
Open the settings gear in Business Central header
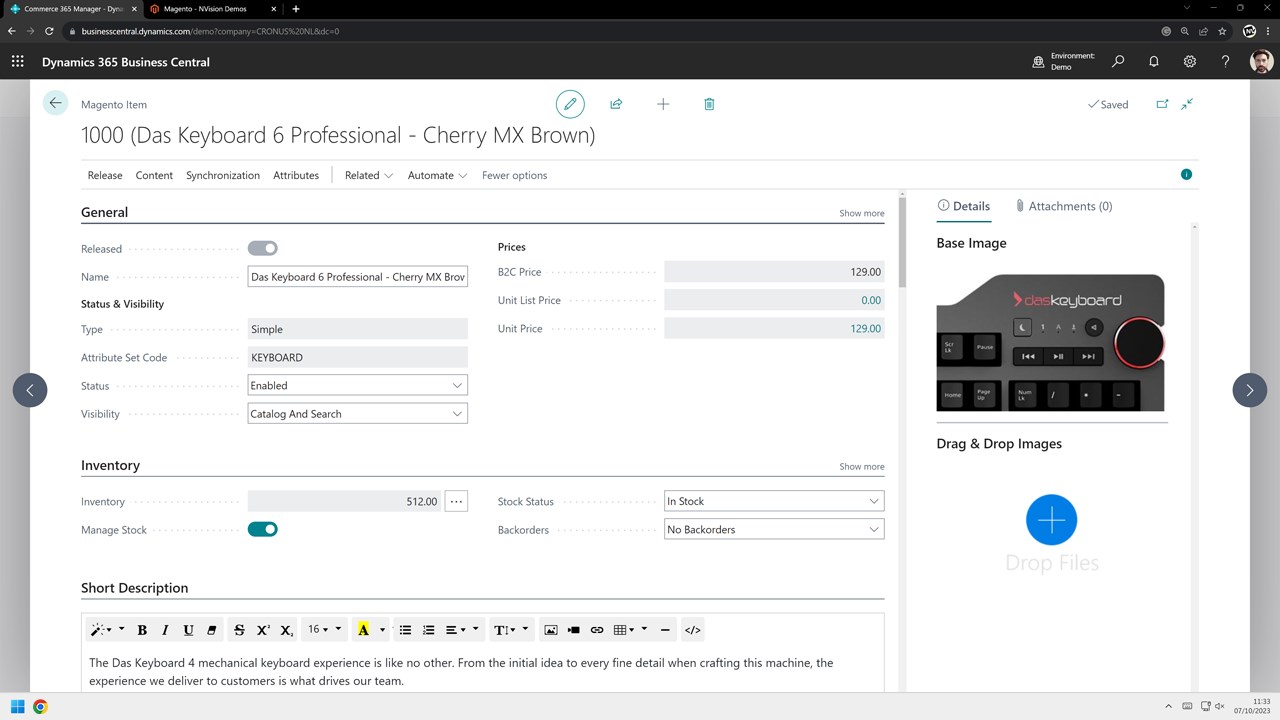pos(1190,62)
